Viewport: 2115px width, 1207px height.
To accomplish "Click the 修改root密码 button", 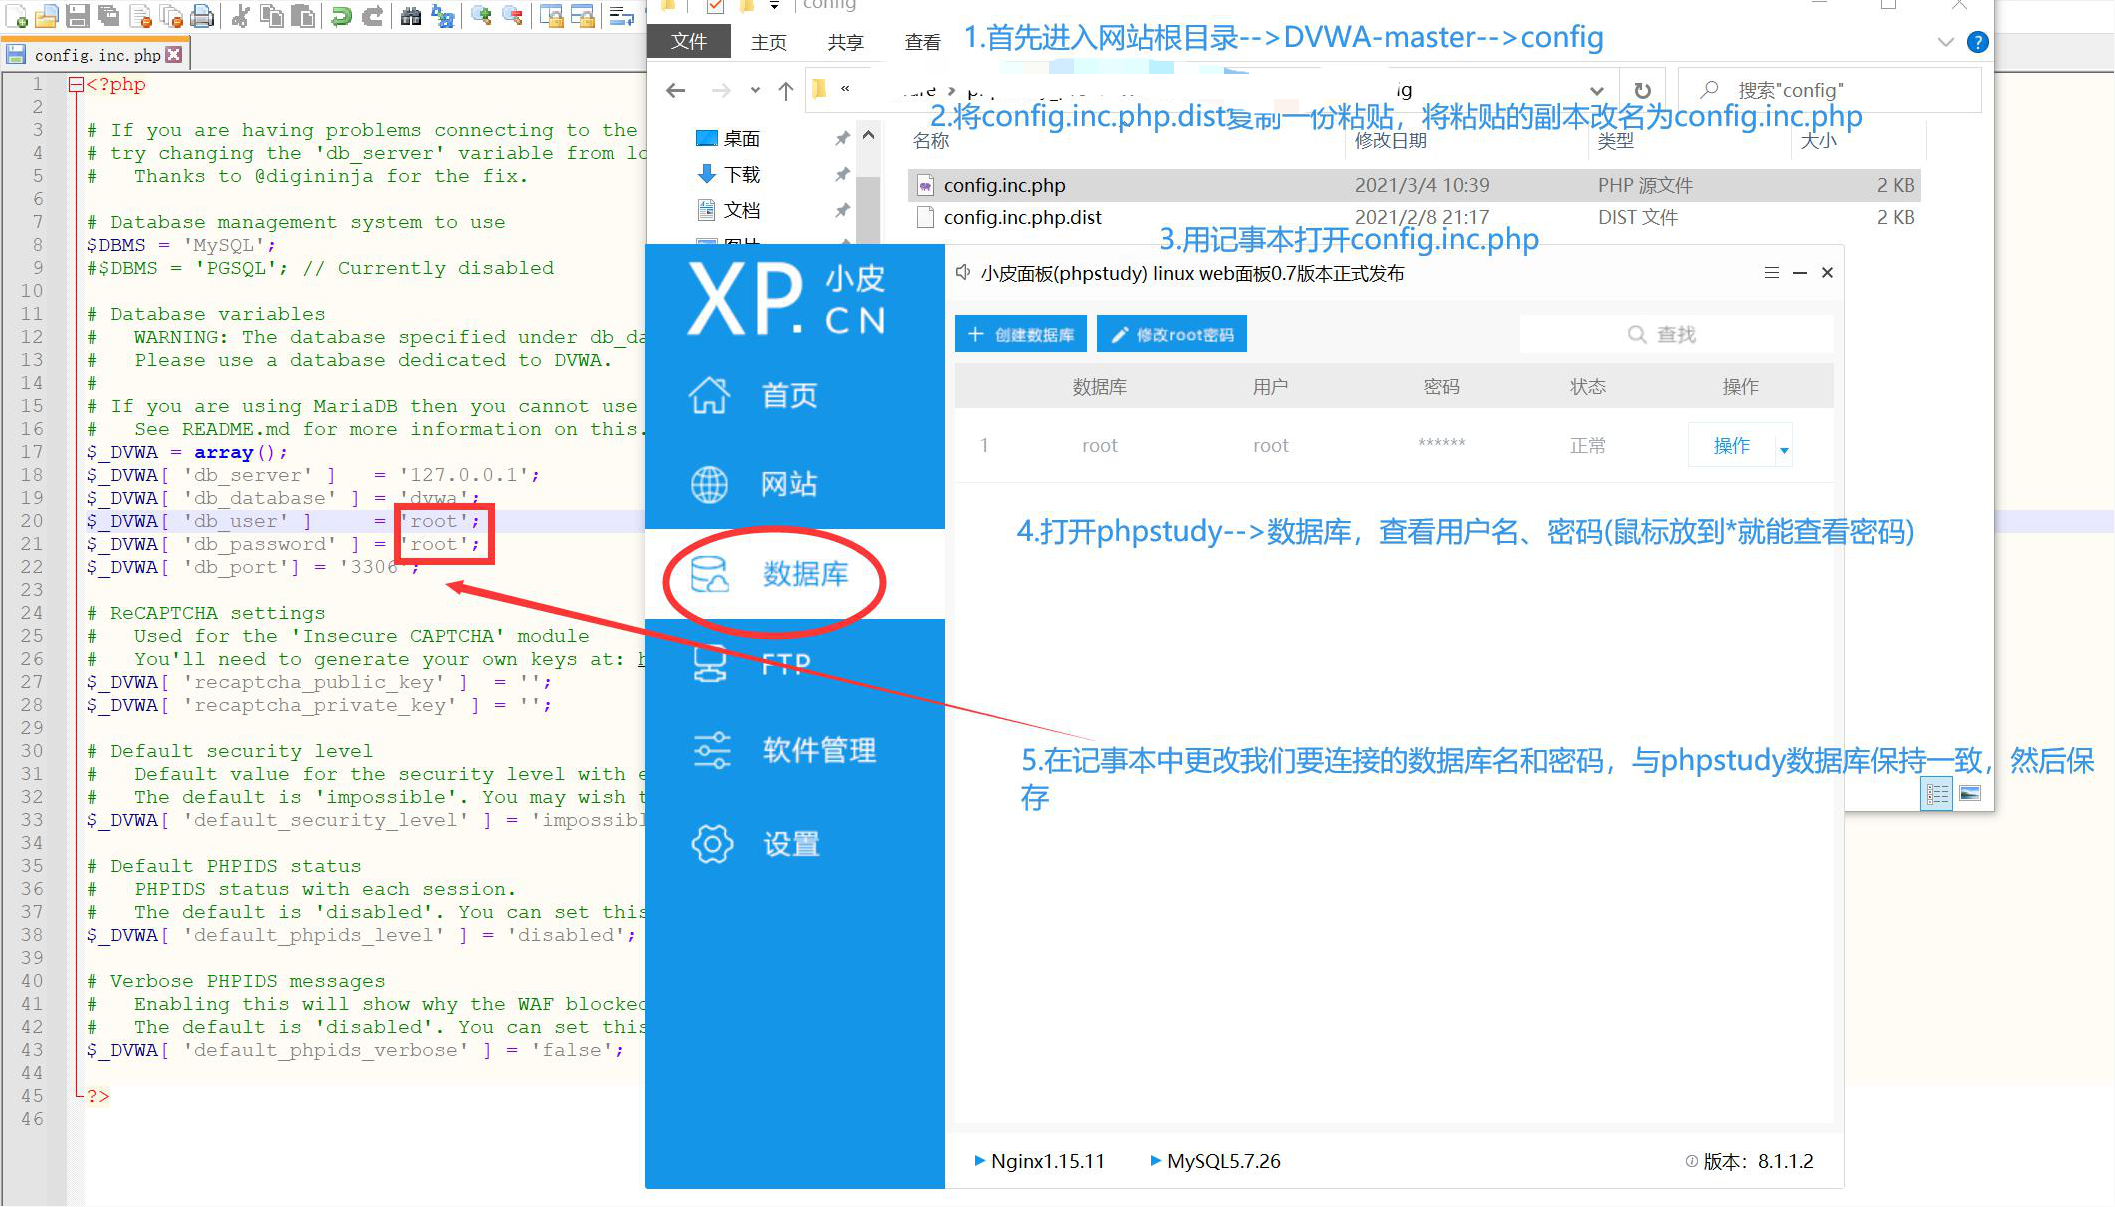I will [x=1172, y=334].
